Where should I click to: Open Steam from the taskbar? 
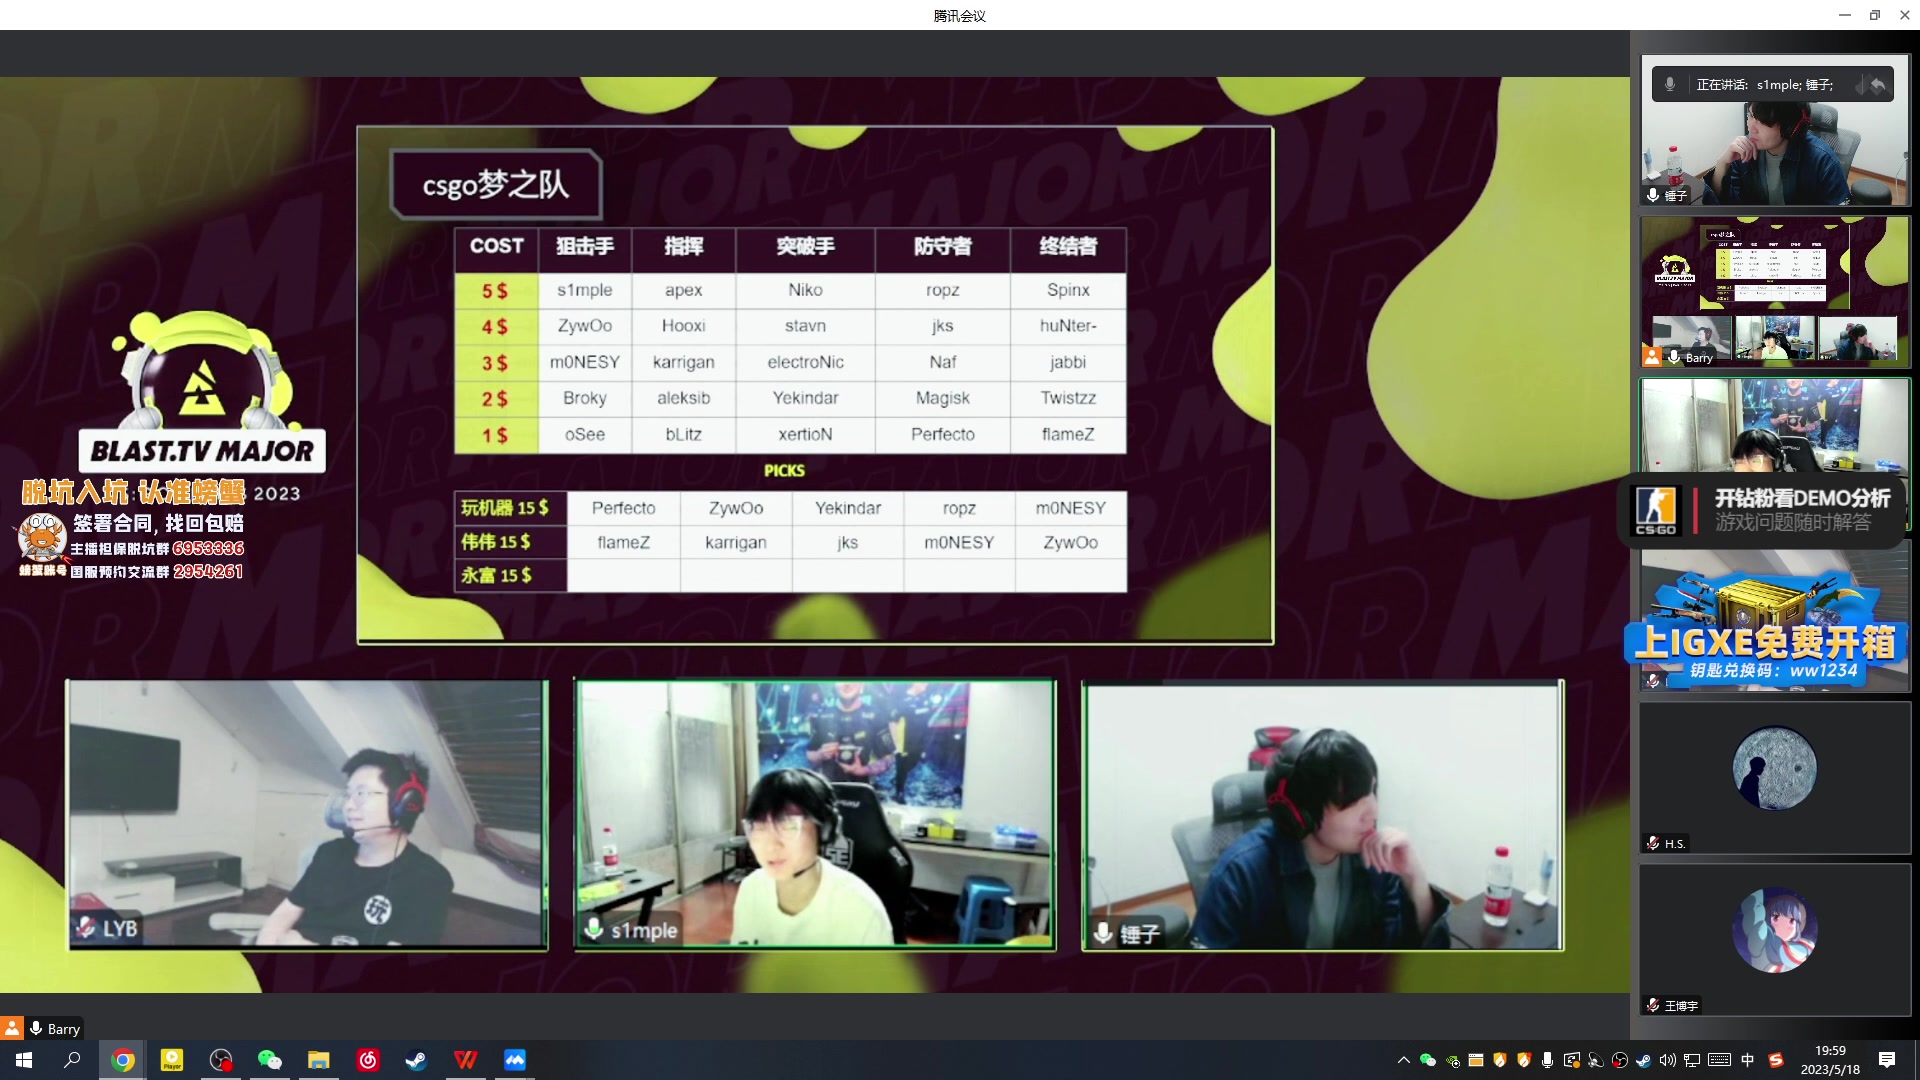[x=416, y=1059]
